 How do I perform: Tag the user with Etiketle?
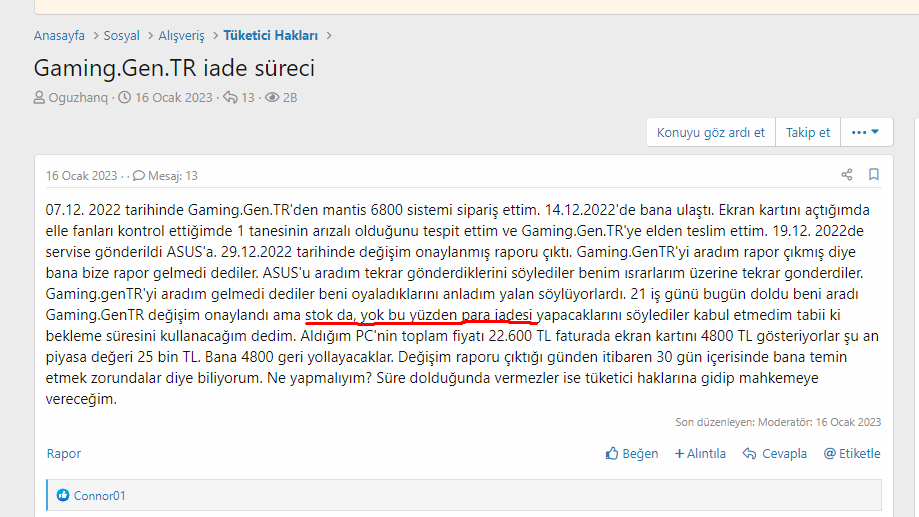pos(852,454)
